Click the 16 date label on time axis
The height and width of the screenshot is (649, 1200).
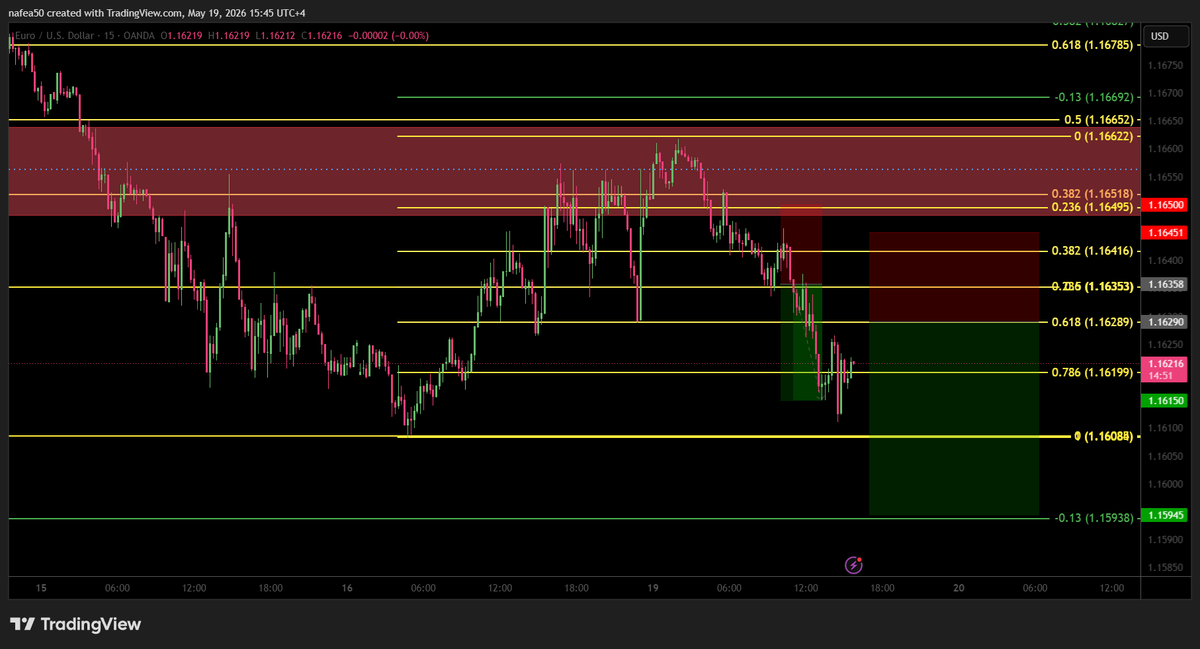[x=347, y=588]
